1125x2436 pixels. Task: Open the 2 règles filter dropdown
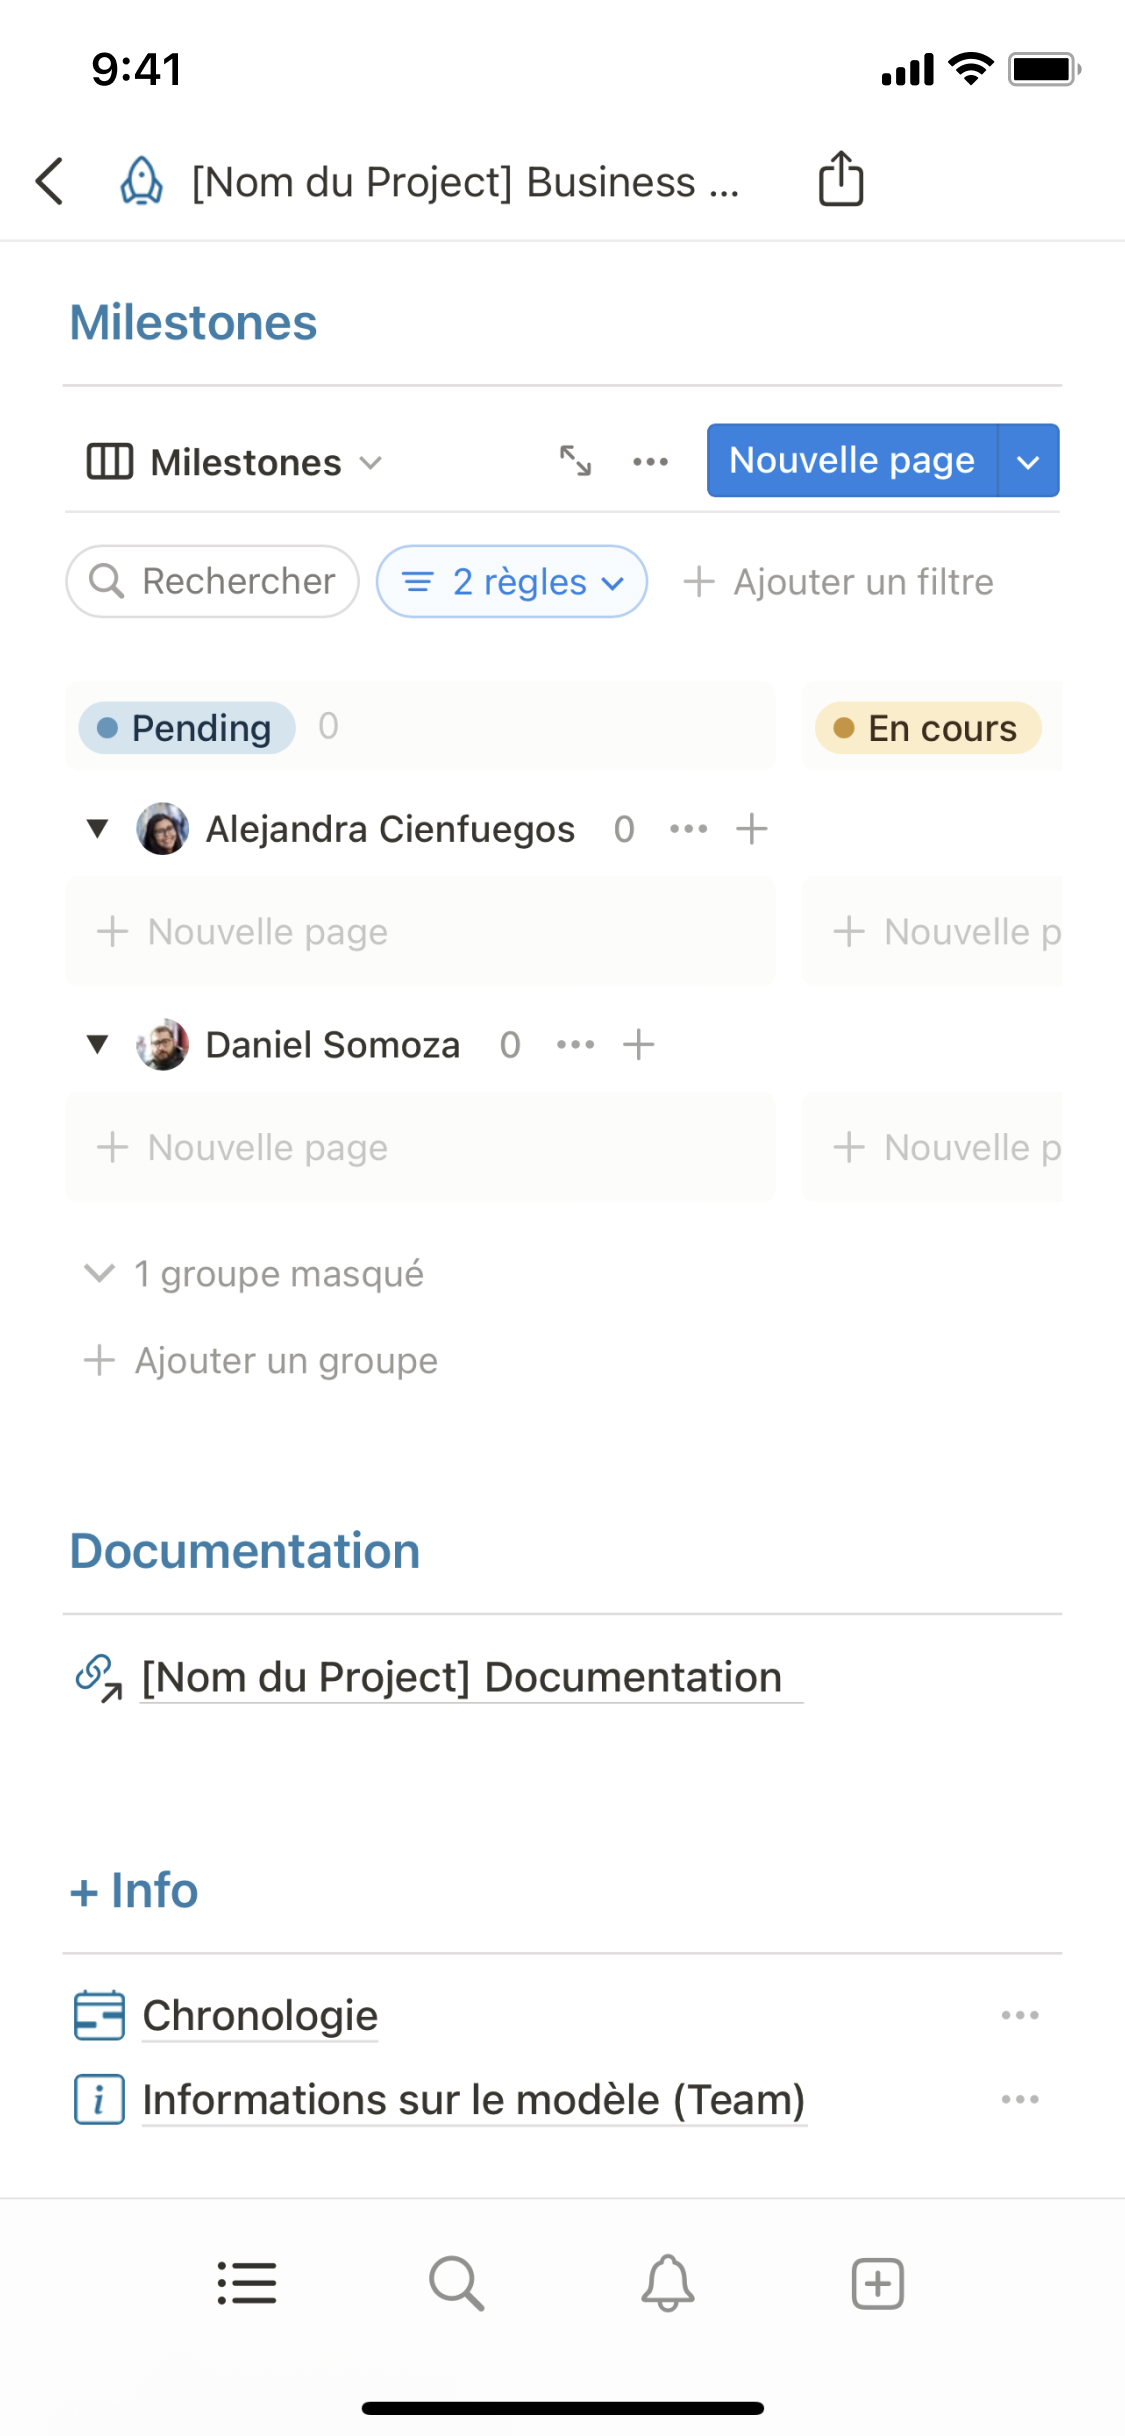(512, 582)
